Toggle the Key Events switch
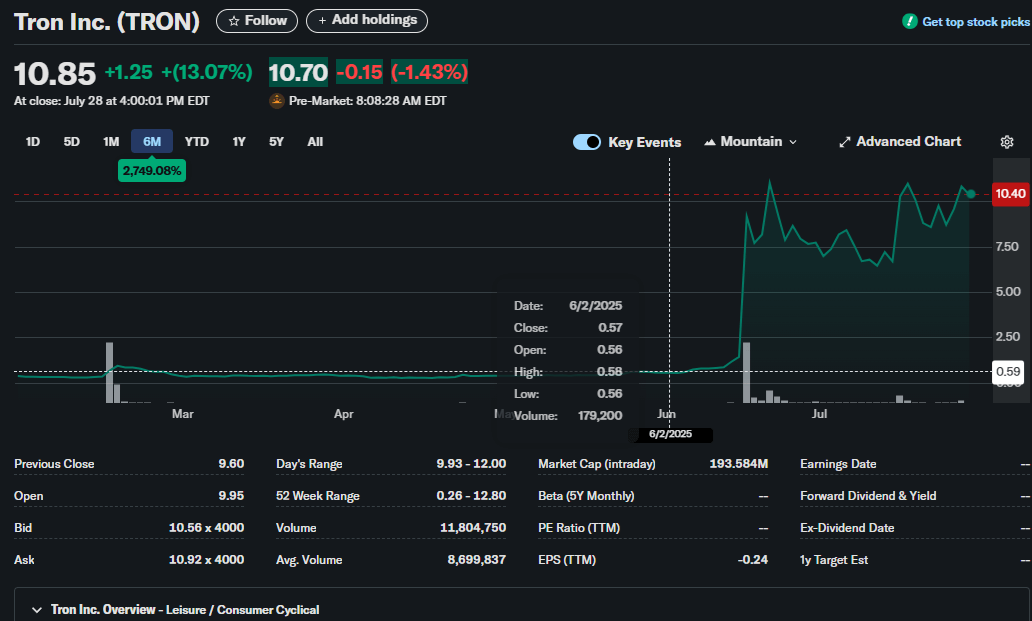 (586, 142)
